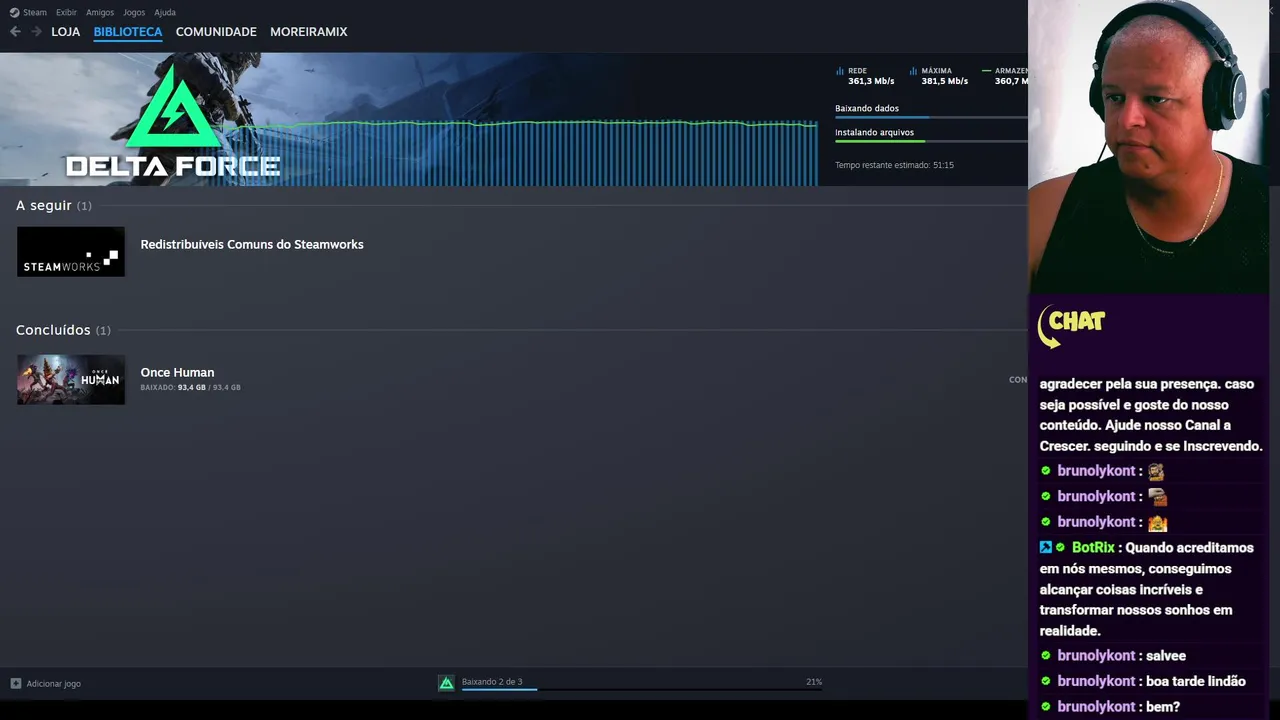
Task: Click the Instalando arquivos progress bar
Action: [x=931, y=141]
